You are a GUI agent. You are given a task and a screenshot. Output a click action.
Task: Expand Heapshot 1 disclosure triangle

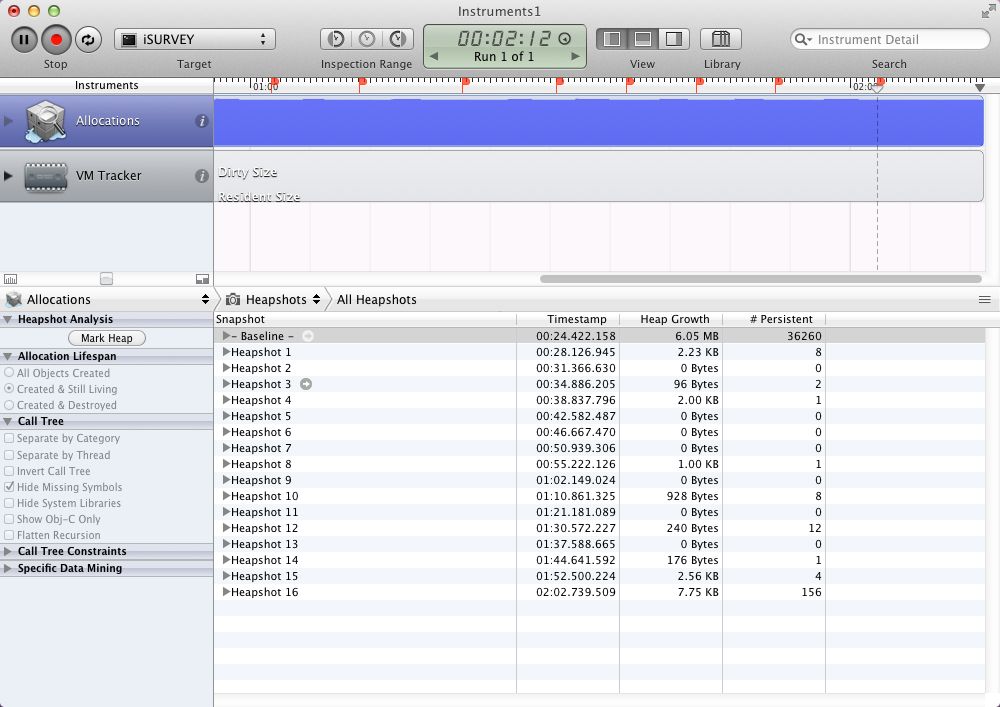(x=226, y=352)
